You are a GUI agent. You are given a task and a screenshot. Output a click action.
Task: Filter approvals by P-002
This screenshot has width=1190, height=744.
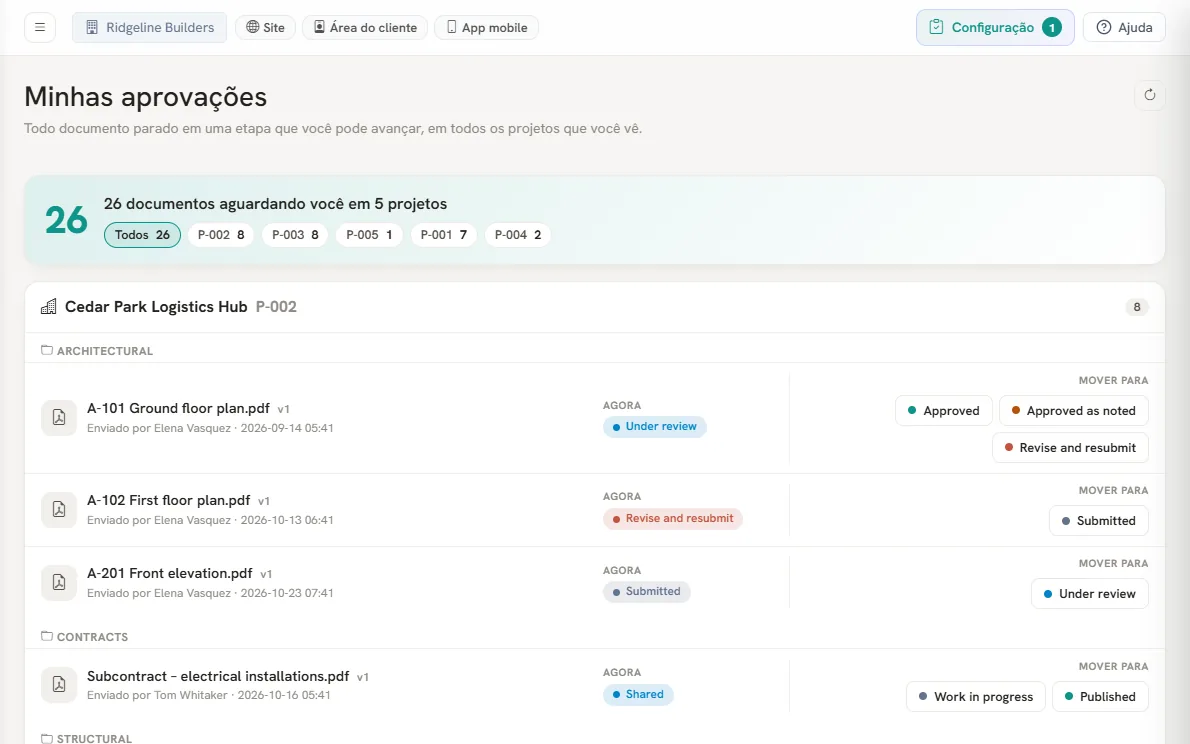pos(221,235)
